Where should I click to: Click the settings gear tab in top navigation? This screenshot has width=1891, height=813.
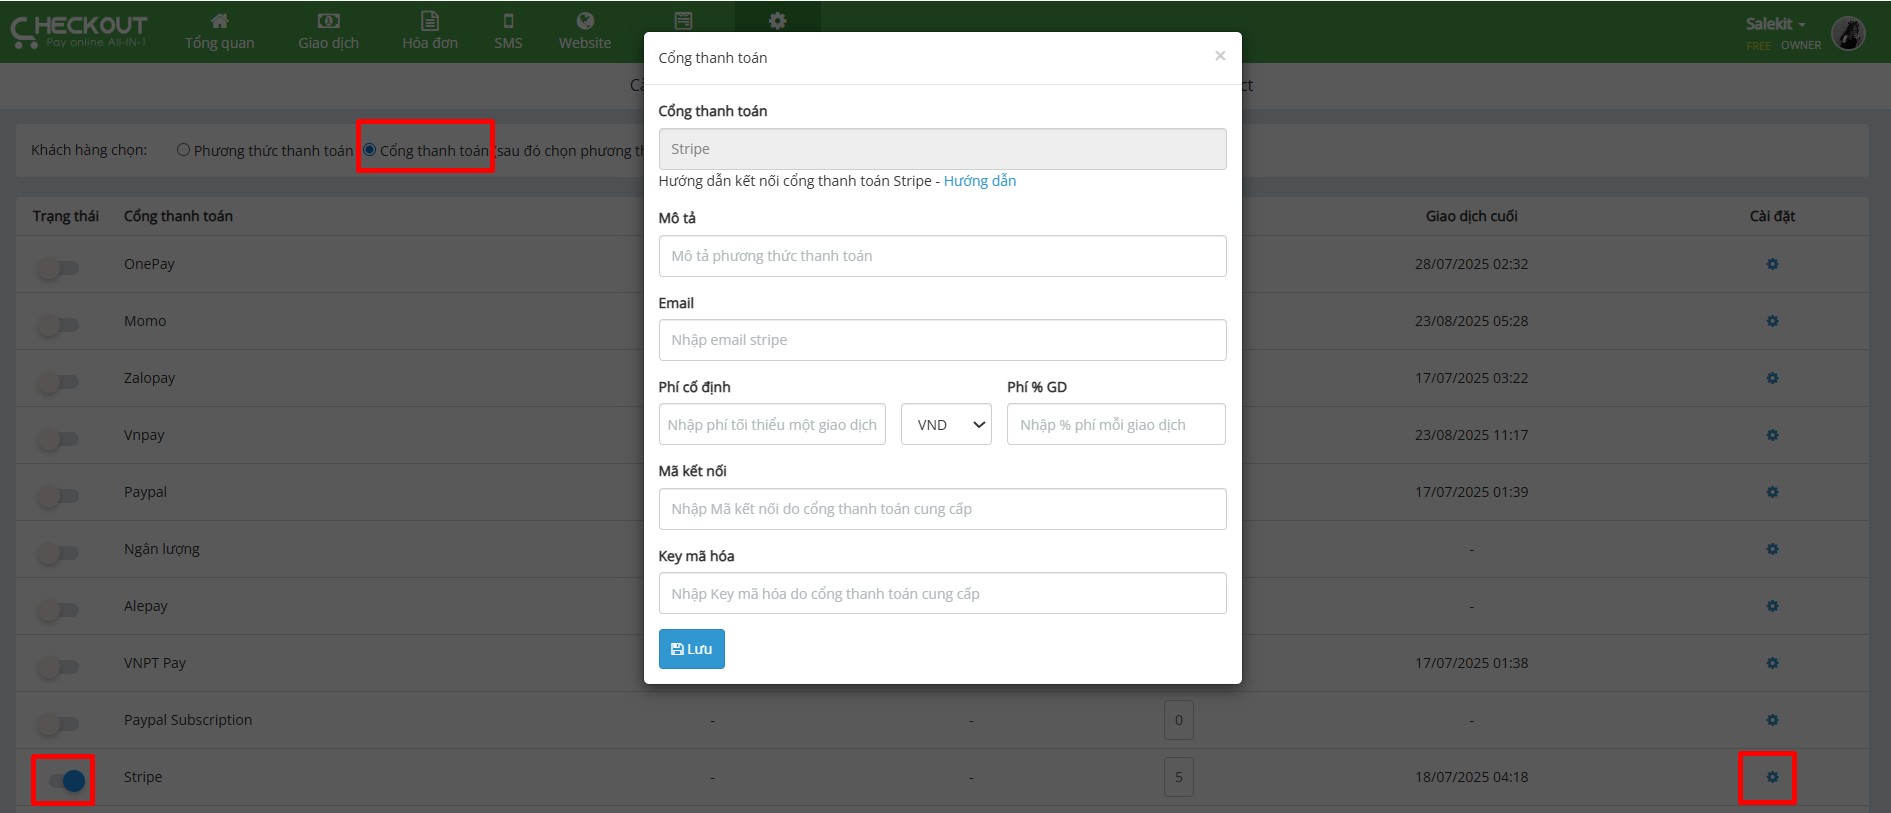777,21
